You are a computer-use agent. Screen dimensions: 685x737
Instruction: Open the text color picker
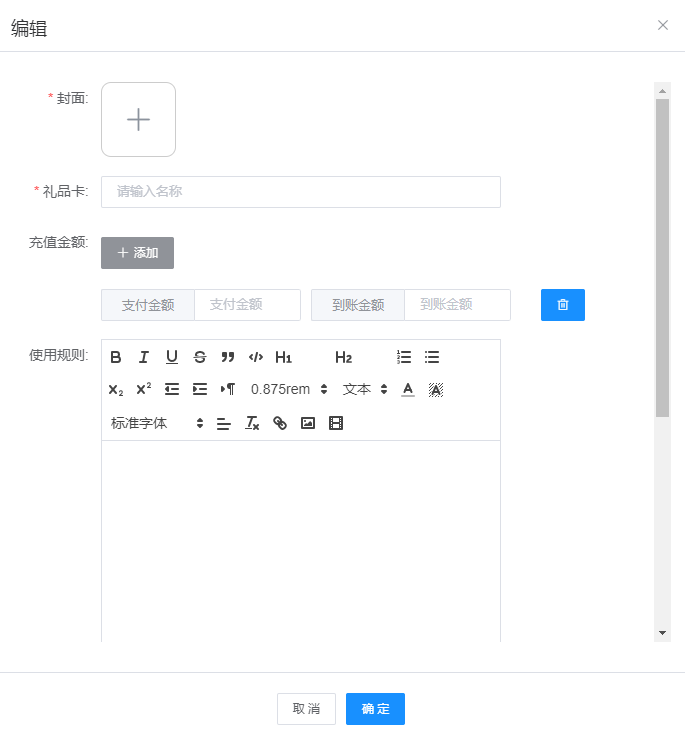tap(408, 389)
